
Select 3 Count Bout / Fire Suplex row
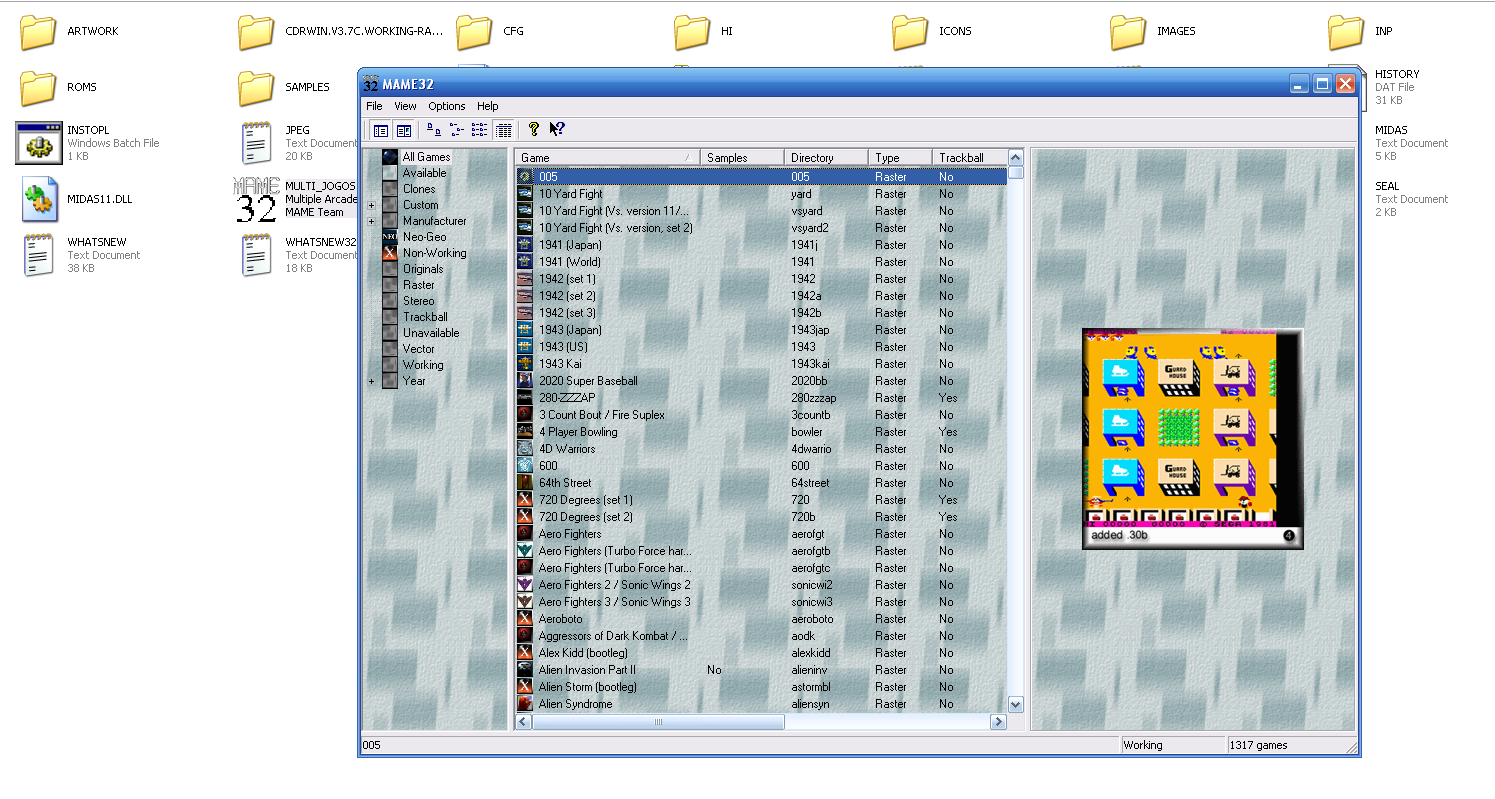[761, 415]
